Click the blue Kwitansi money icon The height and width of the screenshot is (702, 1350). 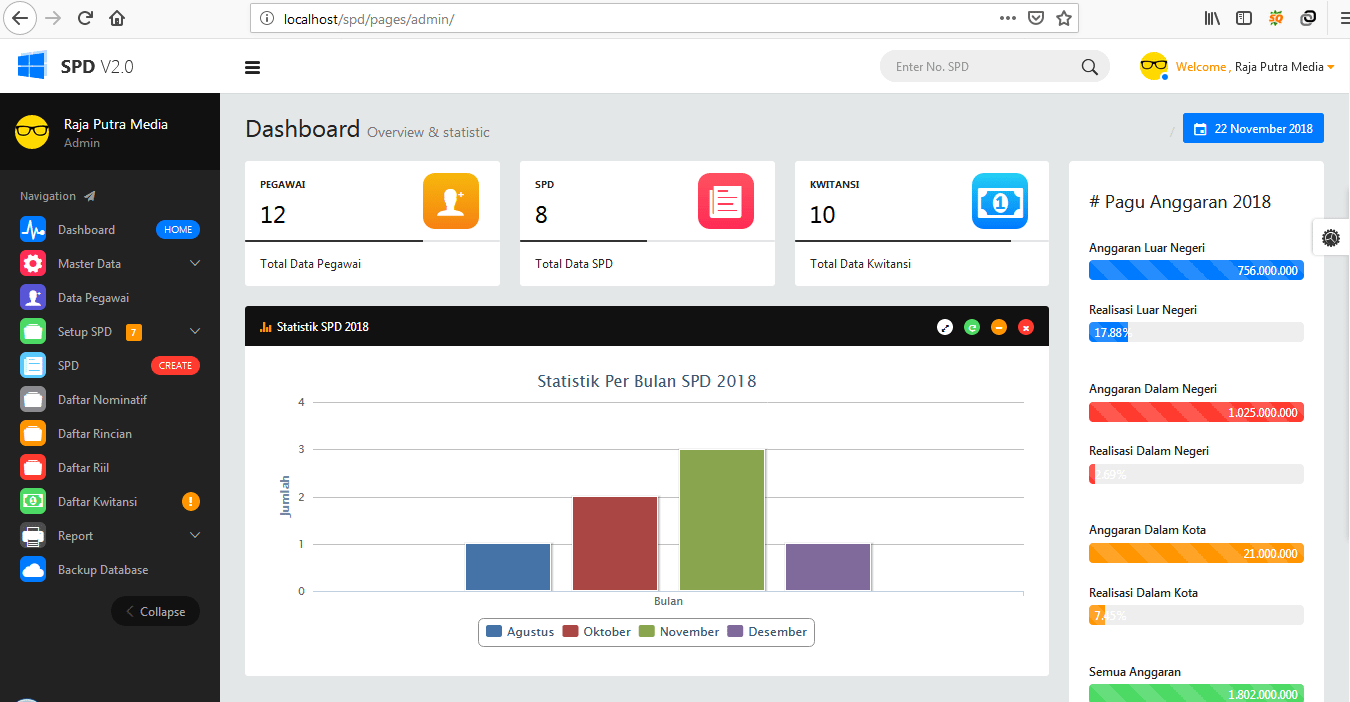coord(999,201)
